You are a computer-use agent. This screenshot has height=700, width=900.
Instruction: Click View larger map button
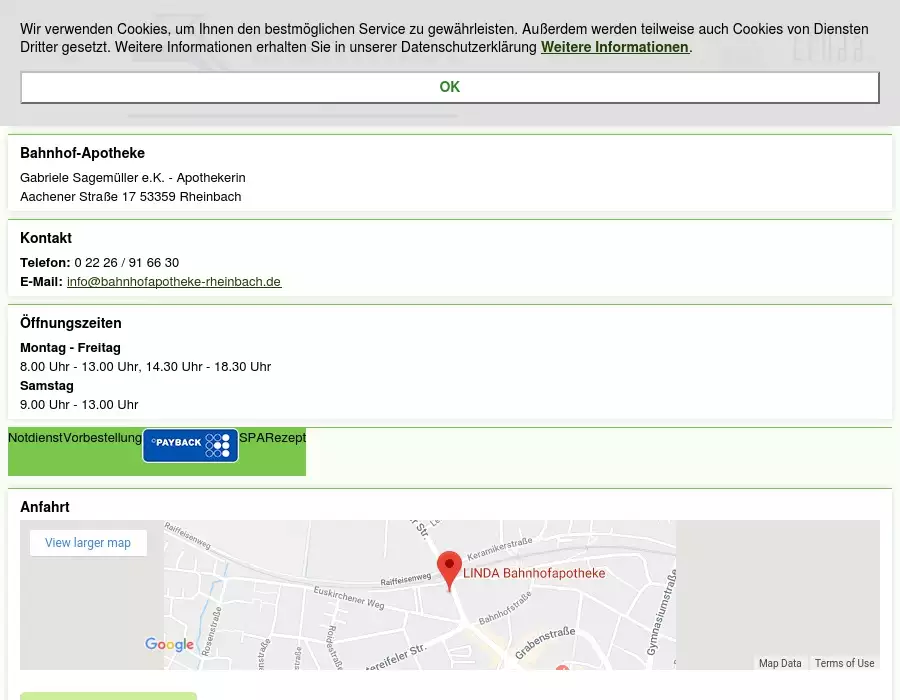point(88,543)
